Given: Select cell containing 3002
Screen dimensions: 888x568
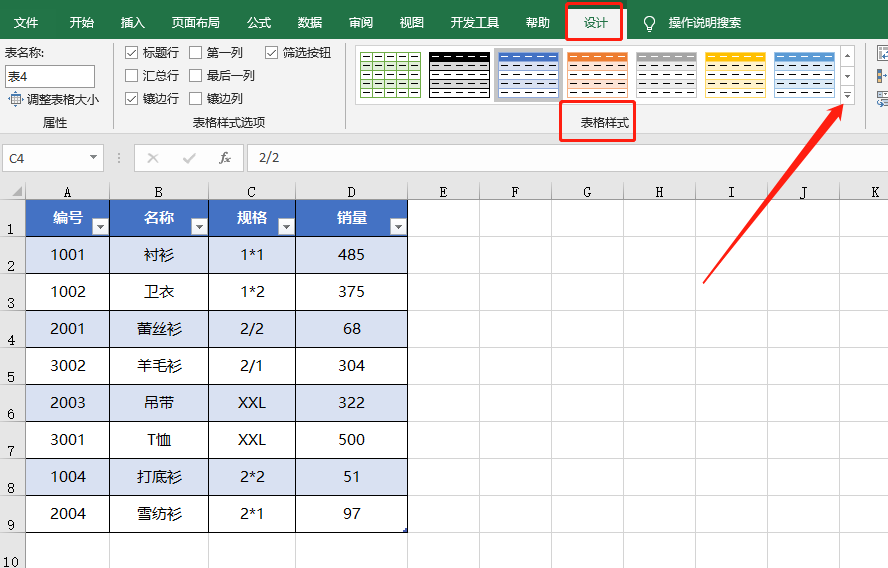Looking at the screenshot, I should 67,366.
